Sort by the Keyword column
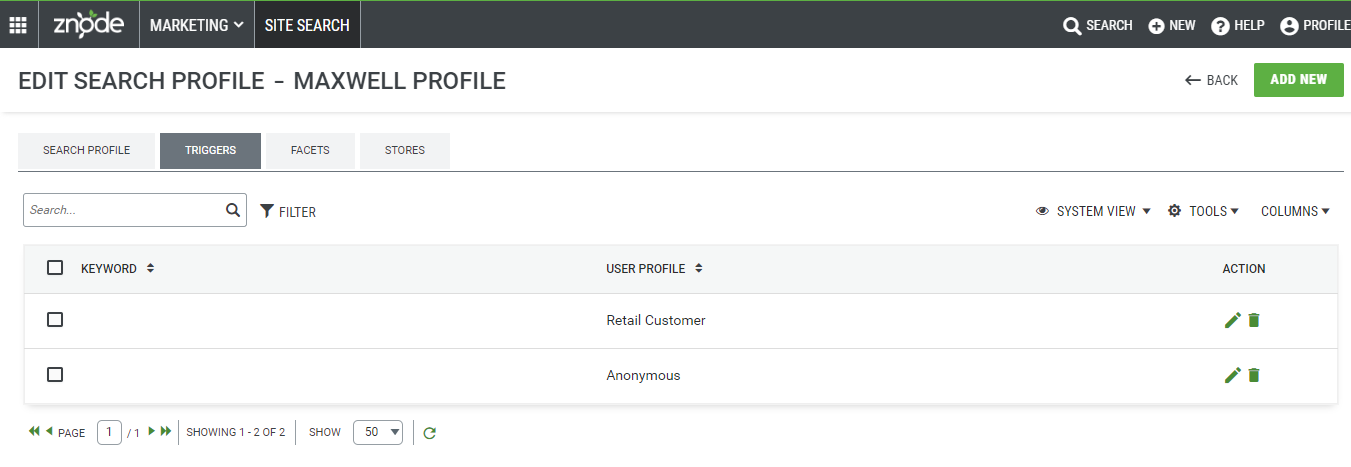Image resolution: width=1351 pixels, height=467 pixels. pyautogui.click(x=117, y=269)
